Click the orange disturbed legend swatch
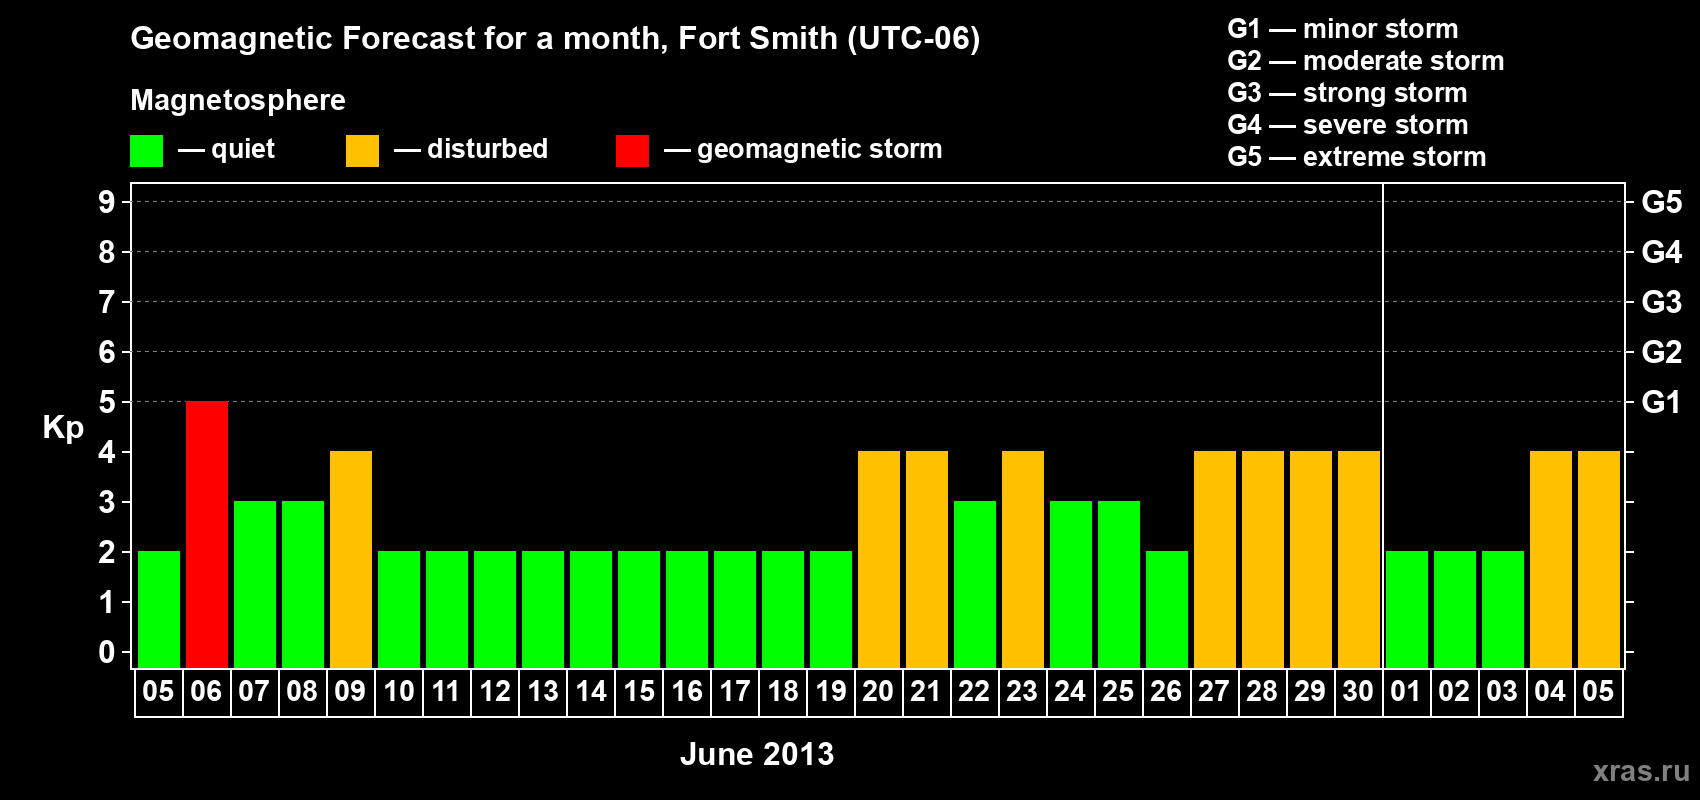1700x800 pixels. [362, 151]
